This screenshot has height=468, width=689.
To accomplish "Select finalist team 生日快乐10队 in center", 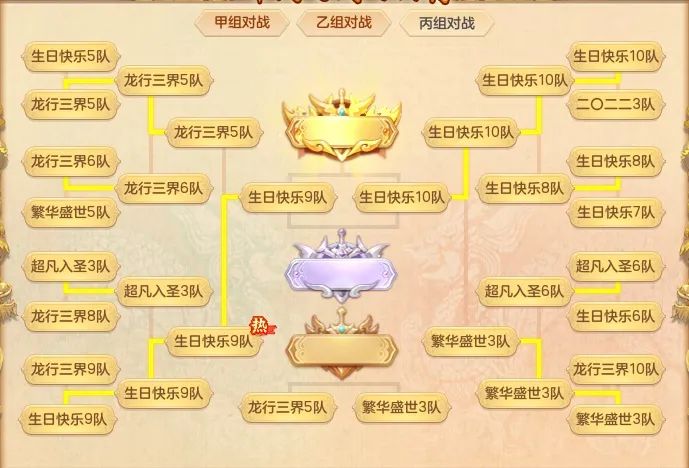I will point(402,197).
